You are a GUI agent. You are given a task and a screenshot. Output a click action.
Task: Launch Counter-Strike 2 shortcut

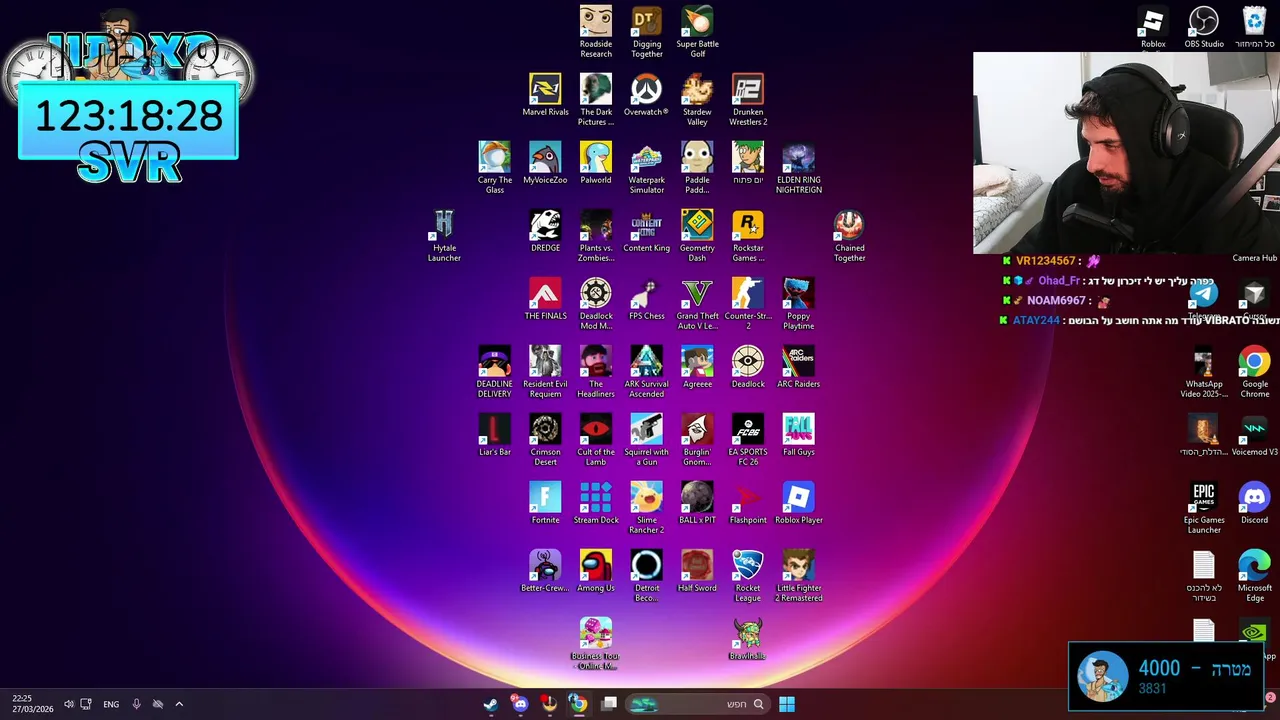[748, 304]
